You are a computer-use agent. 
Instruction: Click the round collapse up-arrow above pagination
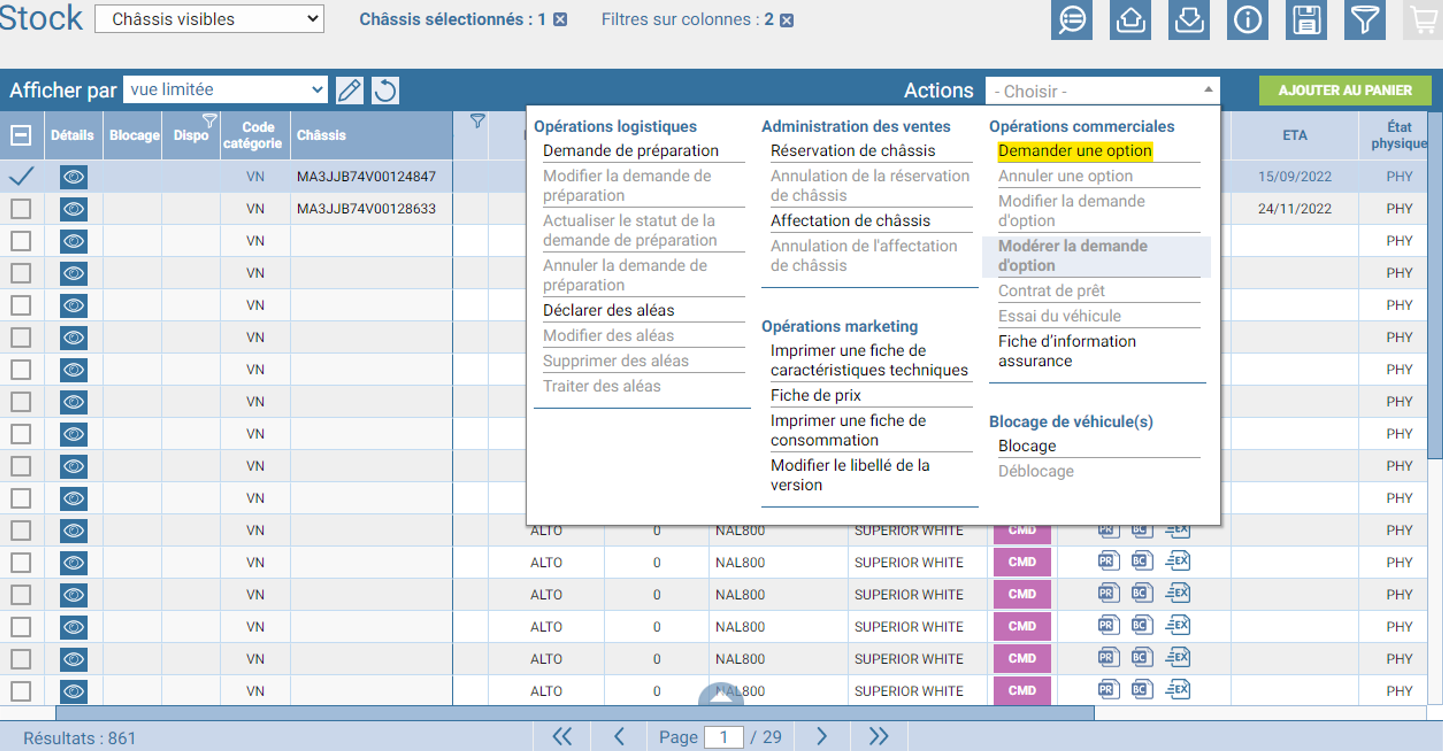(x=722, y=696)
